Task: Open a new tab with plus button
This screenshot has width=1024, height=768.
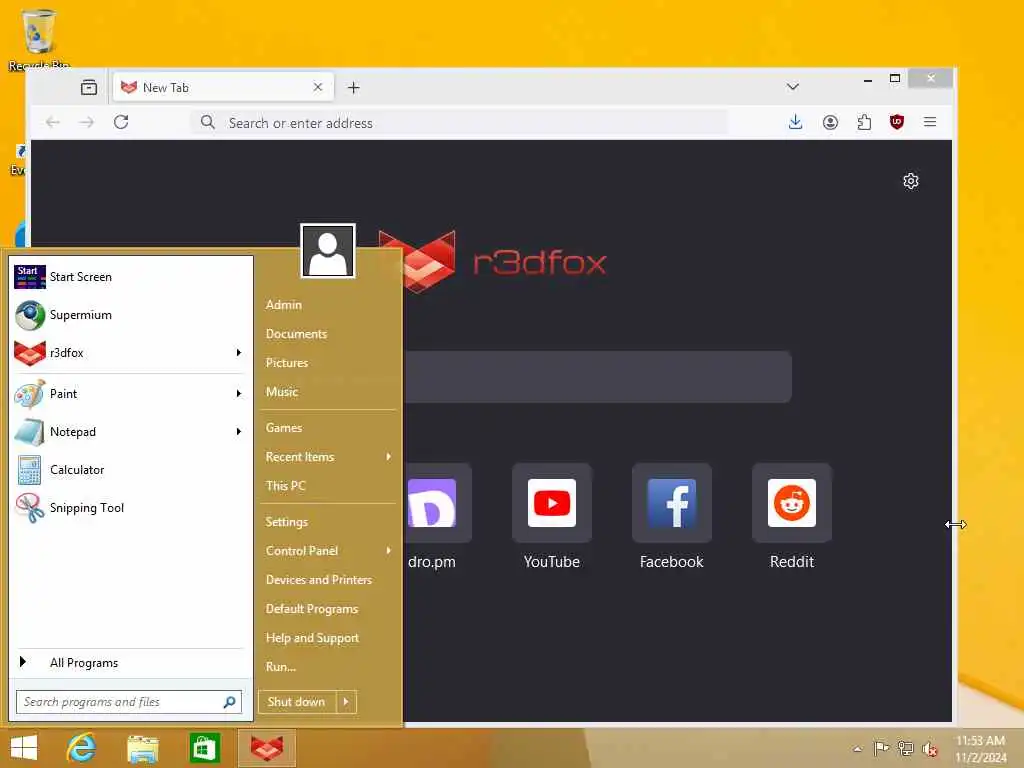Action: coord(353,88)
